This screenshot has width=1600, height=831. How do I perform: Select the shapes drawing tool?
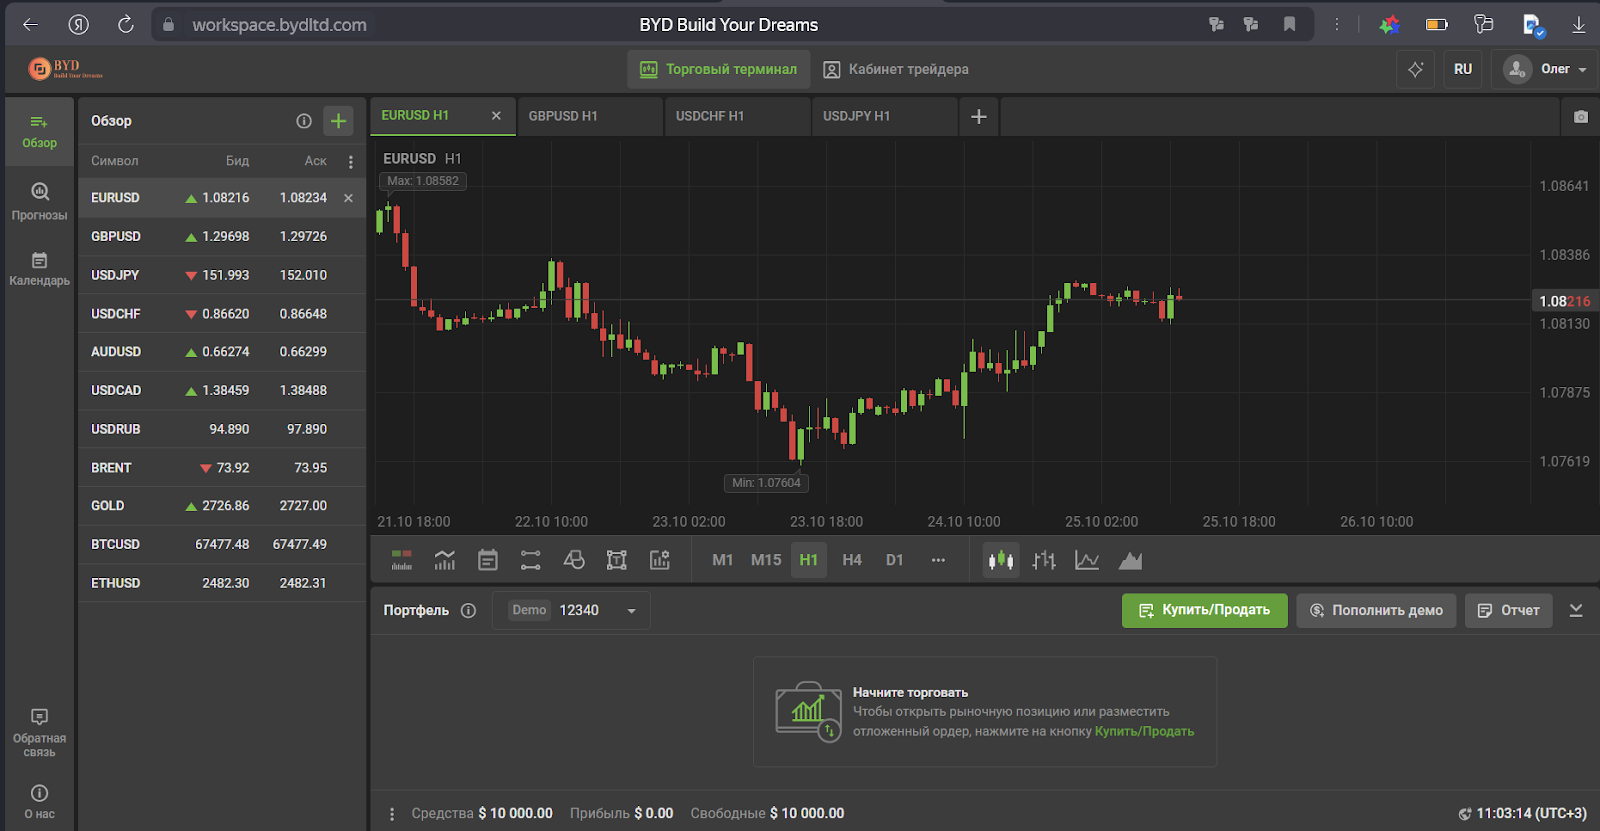click(573, 560)
